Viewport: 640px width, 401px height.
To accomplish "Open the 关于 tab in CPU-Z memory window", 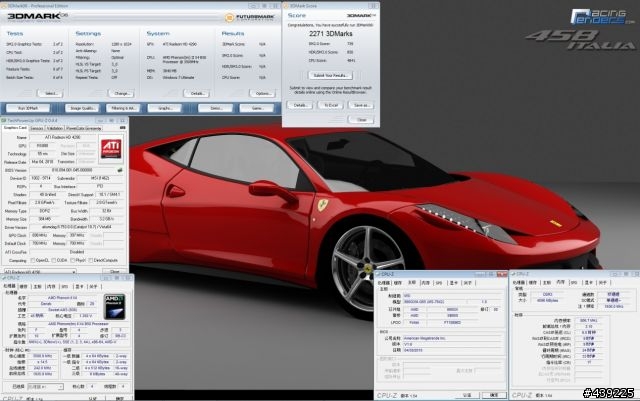I will (602, 283).
